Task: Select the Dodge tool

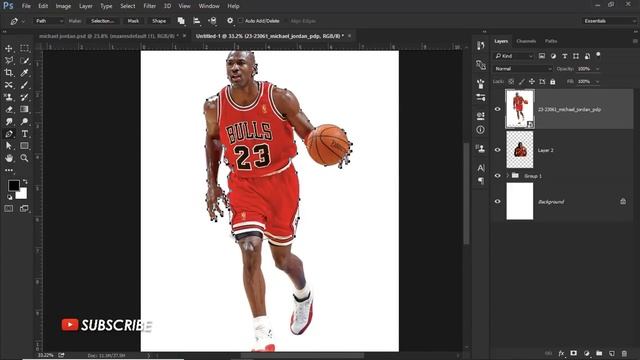Action: click(24, 122)
